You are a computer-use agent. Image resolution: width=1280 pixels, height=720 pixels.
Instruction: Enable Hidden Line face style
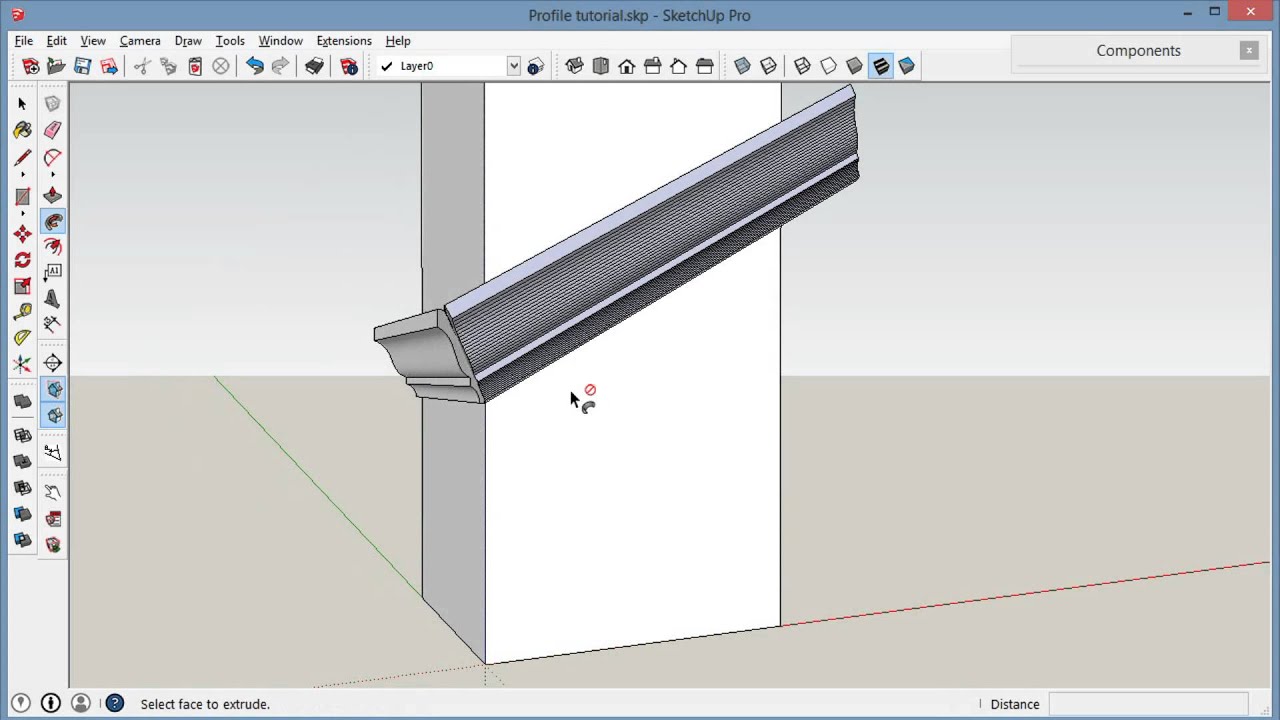coord(828,66)
